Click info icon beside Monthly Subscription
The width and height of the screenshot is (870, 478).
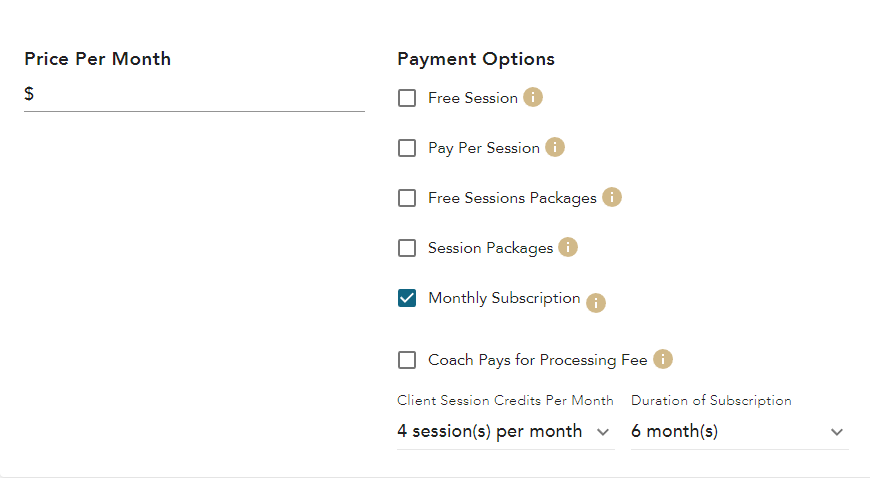coord(596,303)
